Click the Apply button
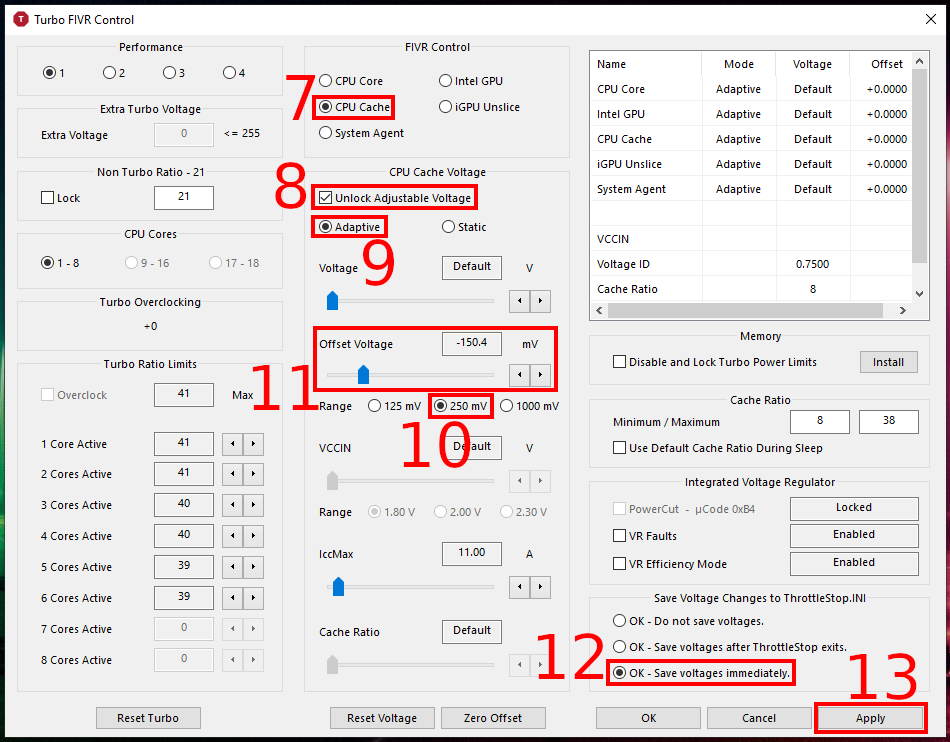The image size is (950, 742). coord(870,718)
